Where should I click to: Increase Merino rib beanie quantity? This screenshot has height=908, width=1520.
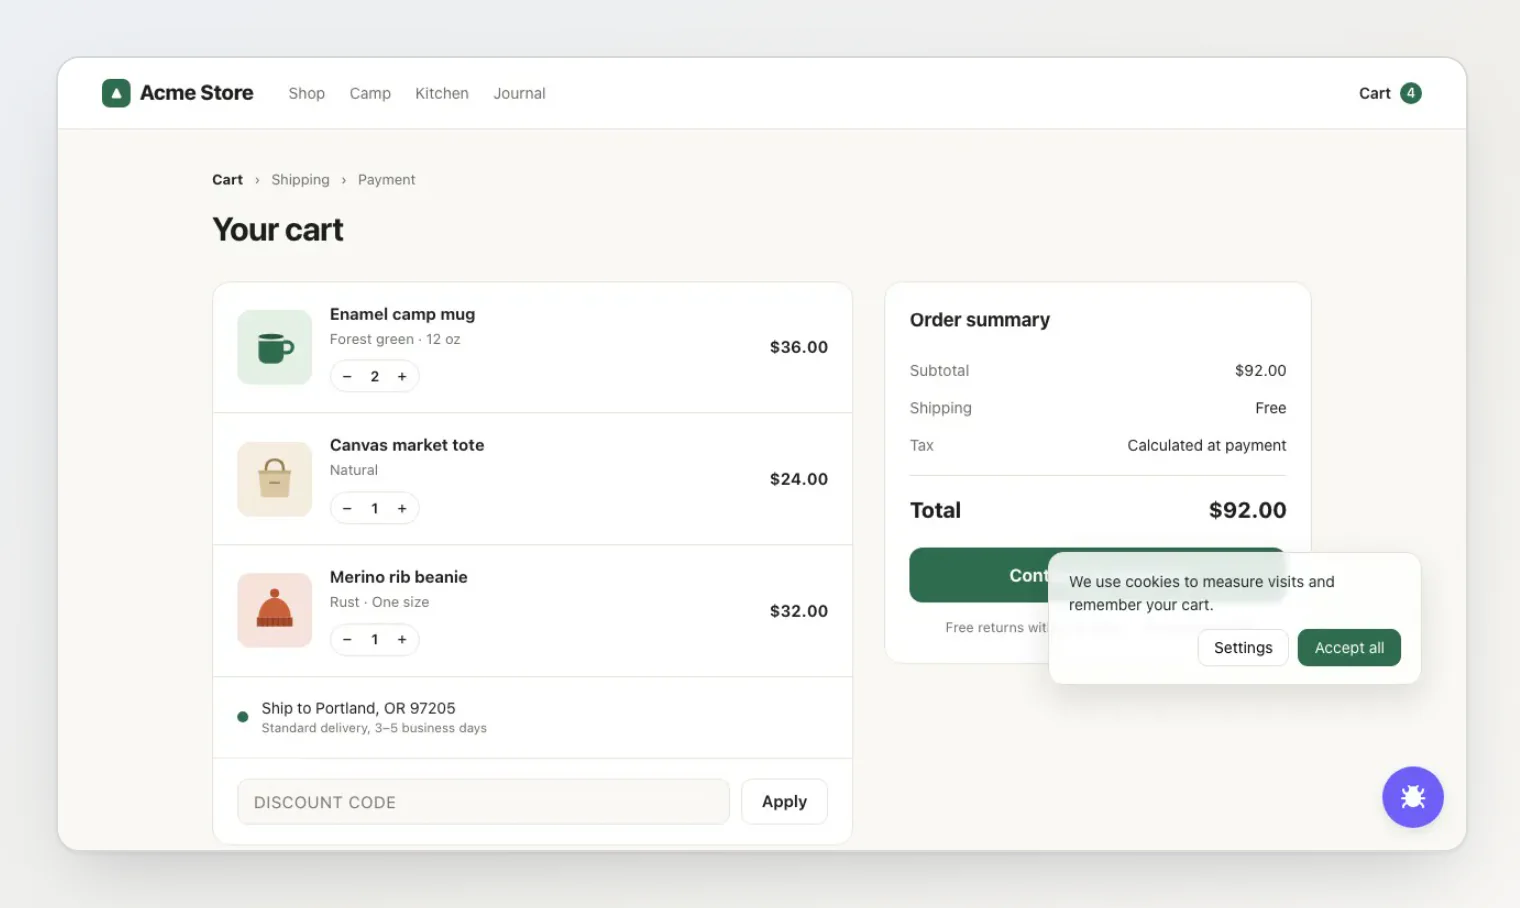click(x=402, y=640)
